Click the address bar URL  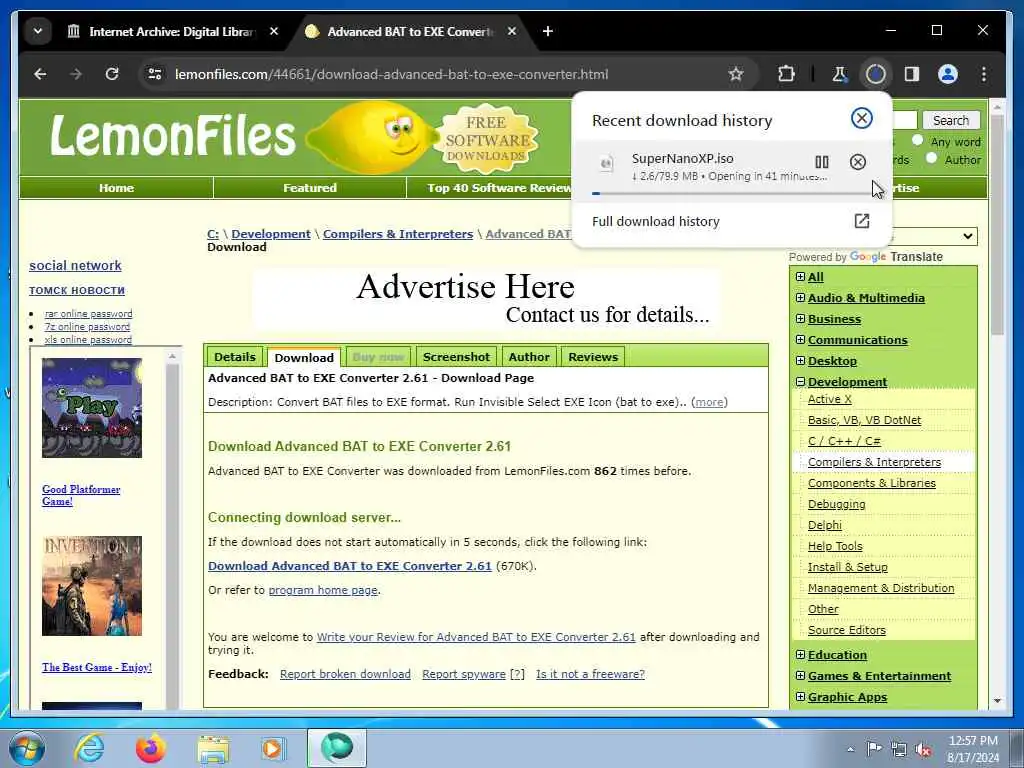tap(391, 74)
